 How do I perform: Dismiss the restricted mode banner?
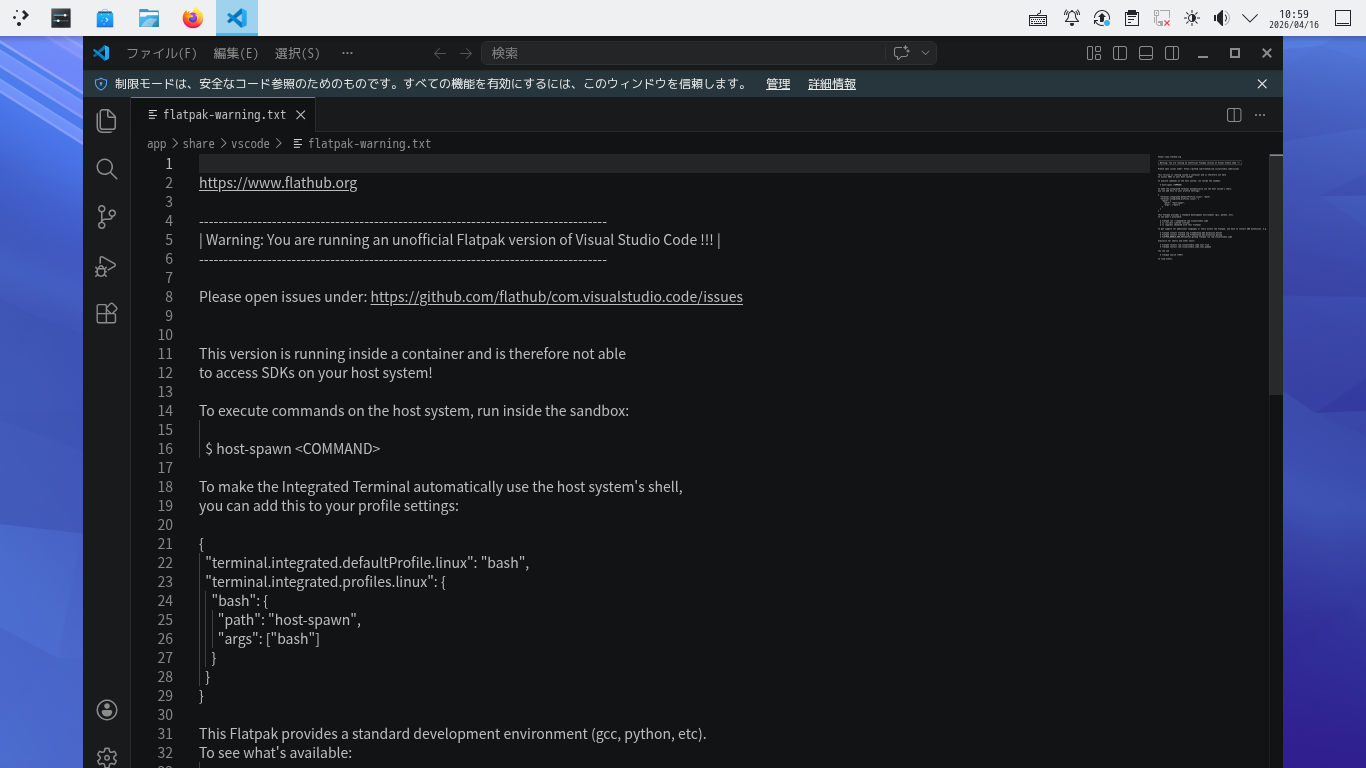(x=1262, y=84)
